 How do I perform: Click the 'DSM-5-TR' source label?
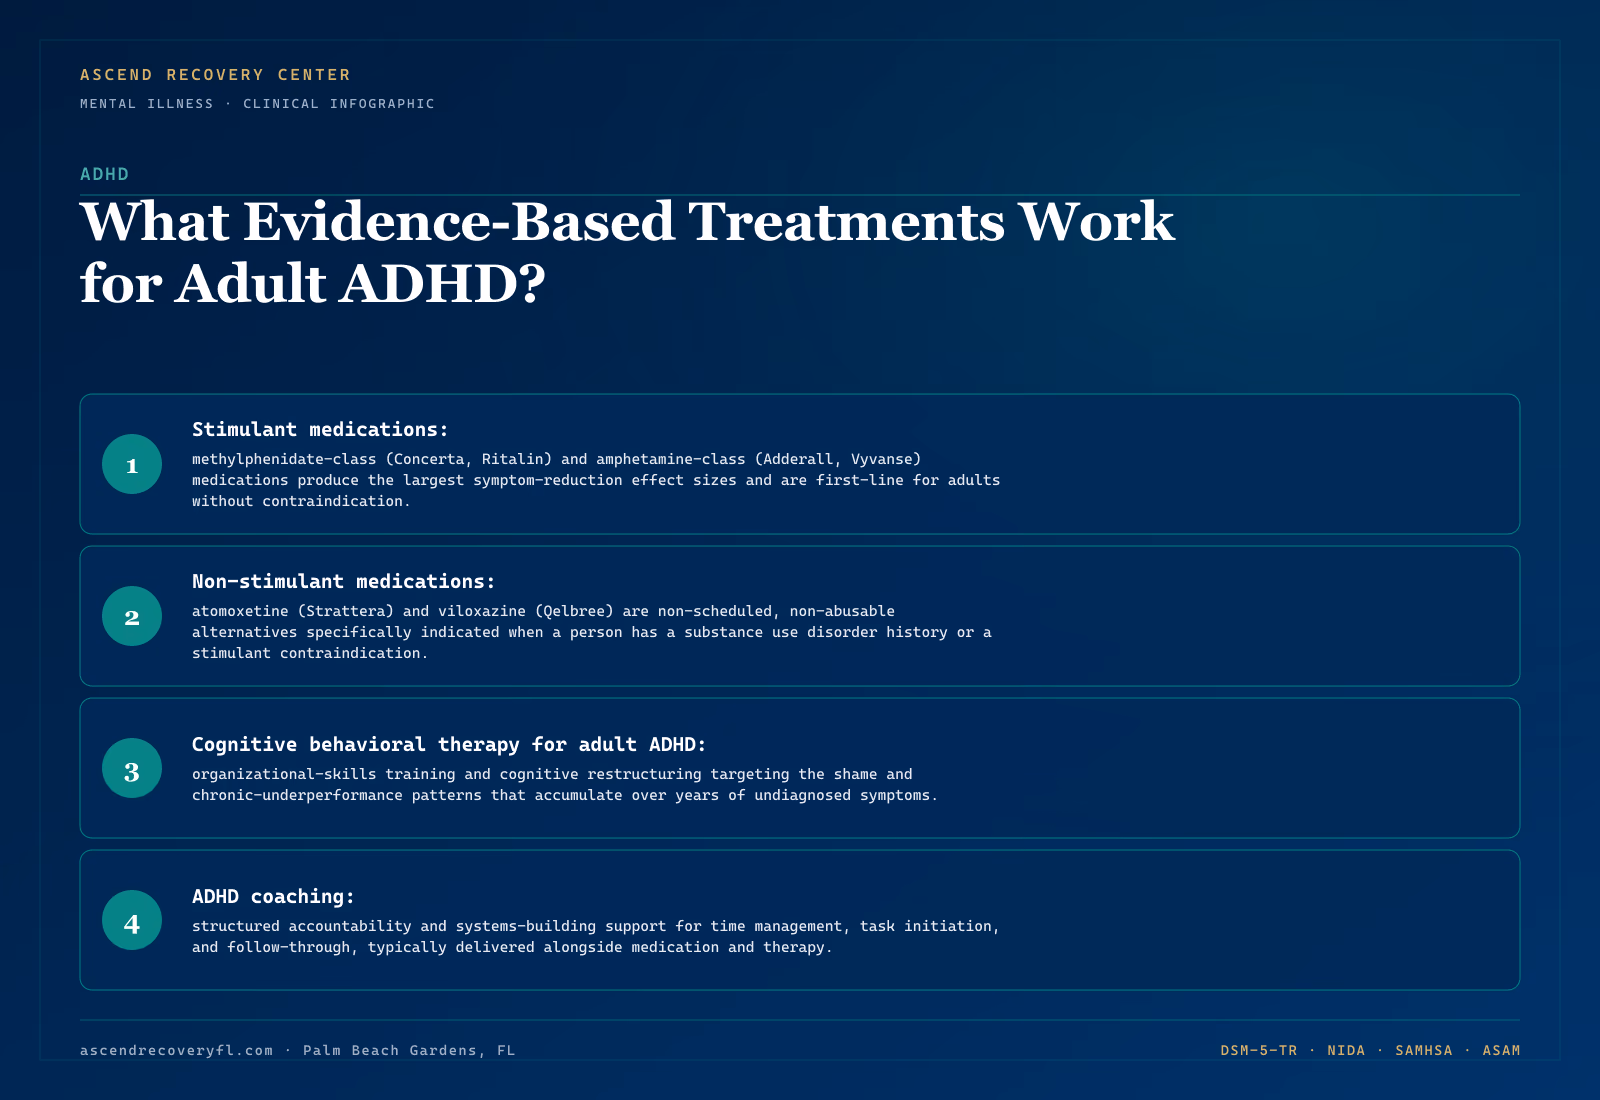1258,1050
